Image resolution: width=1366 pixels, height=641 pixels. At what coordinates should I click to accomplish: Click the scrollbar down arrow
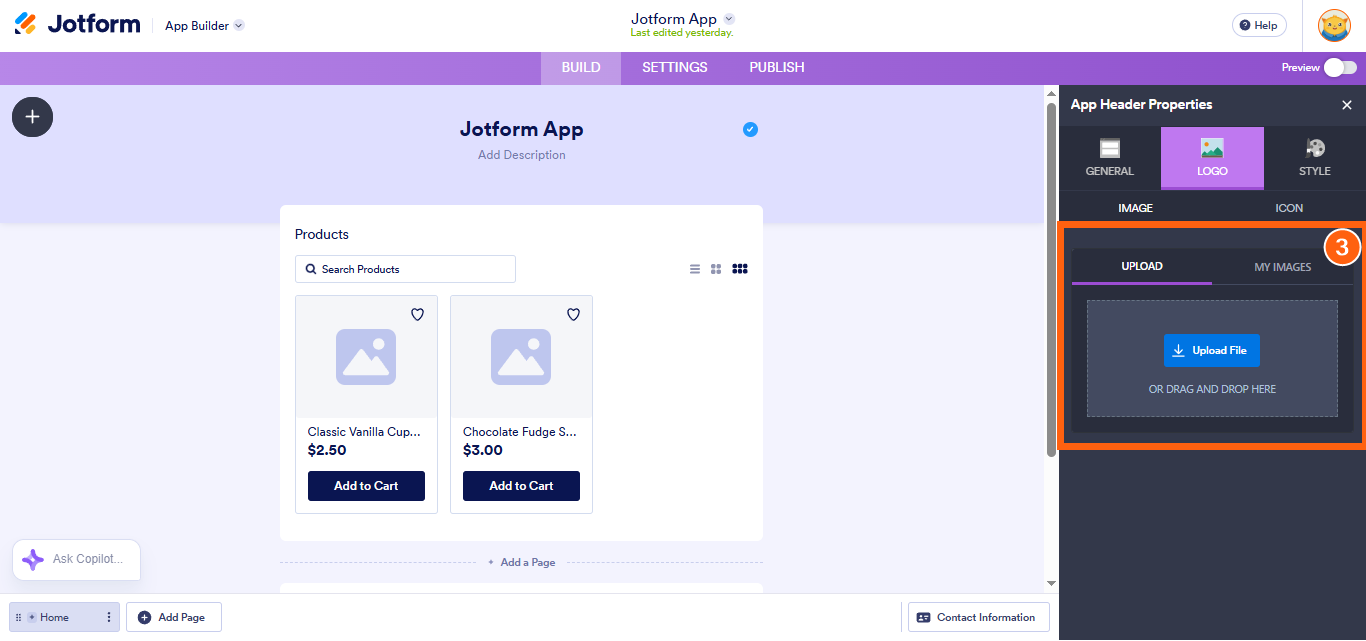(1051, 584)
